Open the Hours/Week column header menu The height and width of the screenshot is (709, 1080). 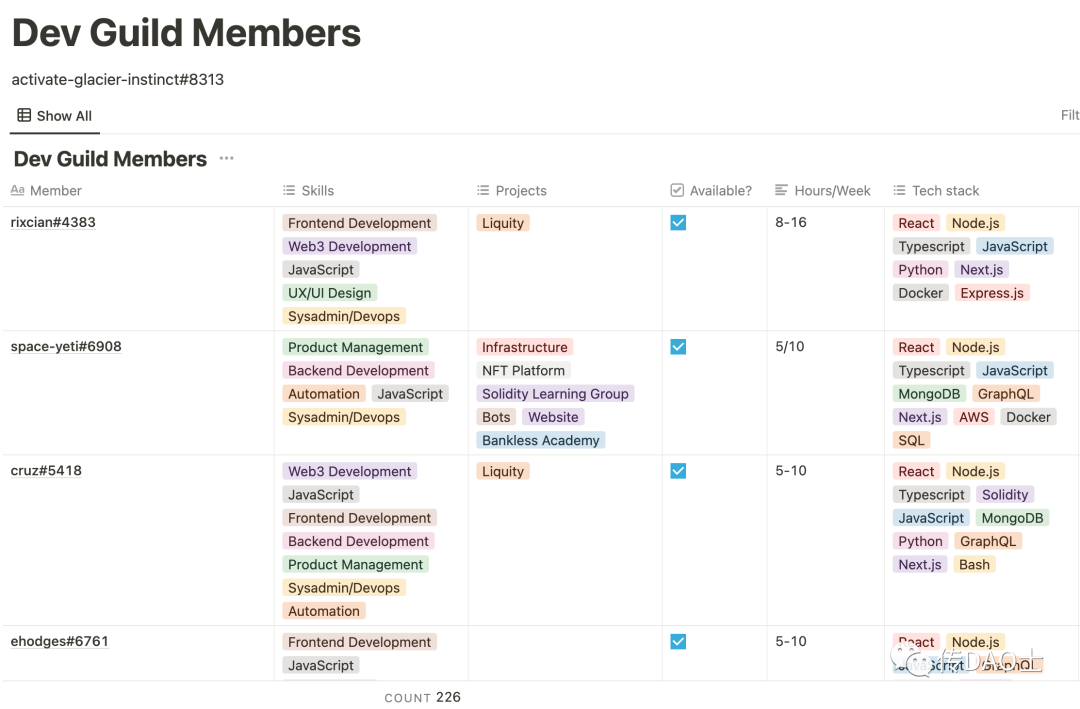pos(832,190)
